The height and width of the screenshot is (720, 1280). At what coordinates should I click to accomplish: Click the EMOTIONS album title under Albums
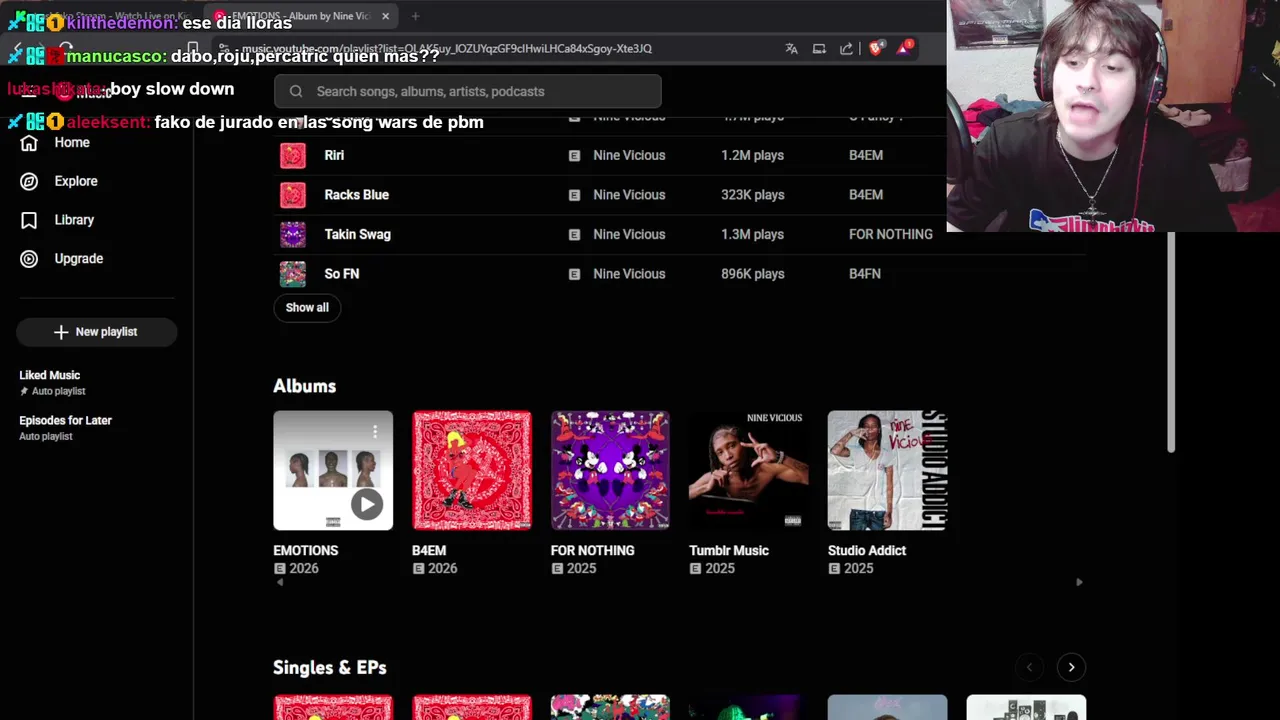tap(305, 551)
